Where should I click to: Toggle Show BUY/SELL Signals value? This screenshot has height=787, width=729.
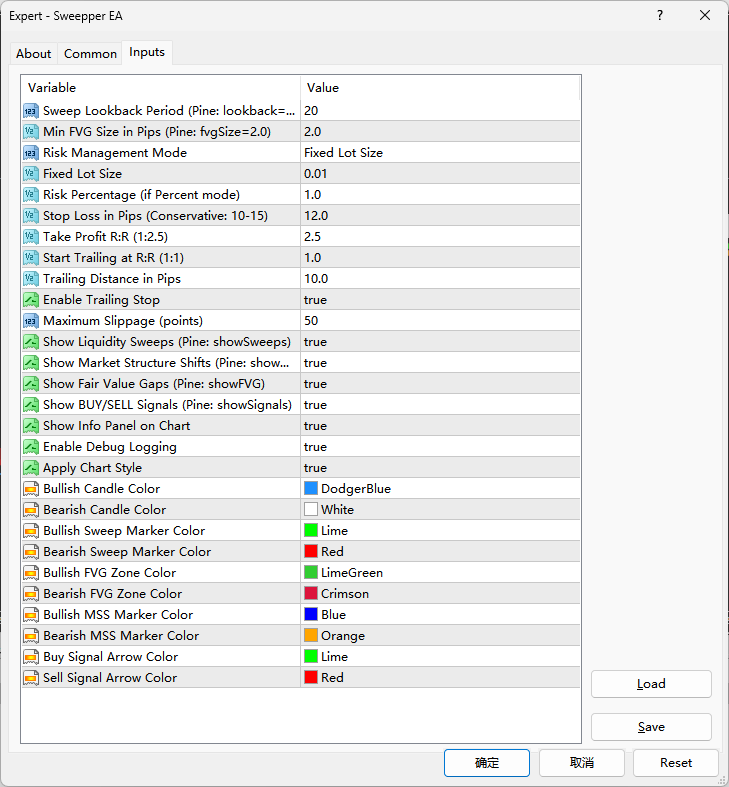pos(440,405)
